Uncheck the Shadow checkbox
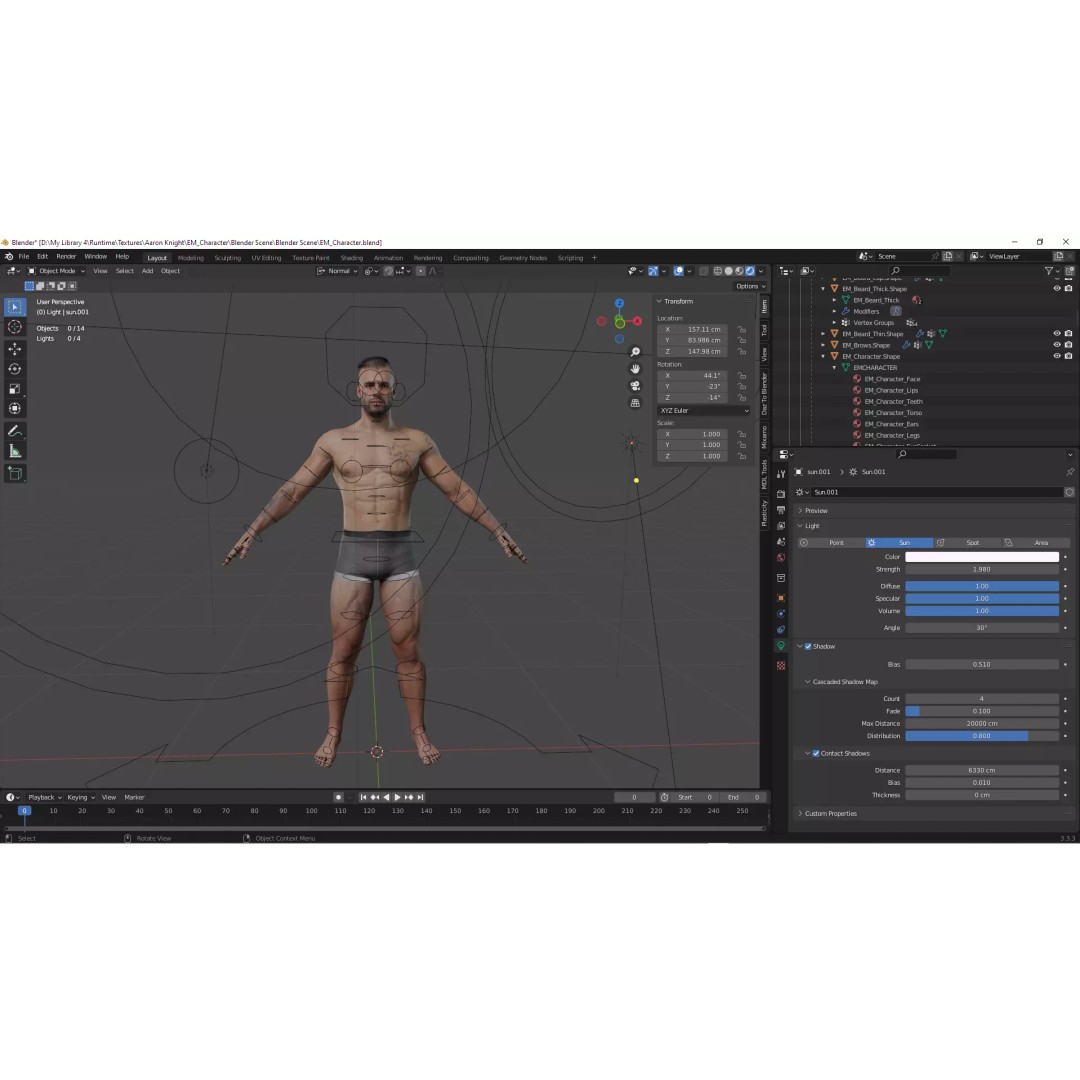 click(x=808, y=646)
